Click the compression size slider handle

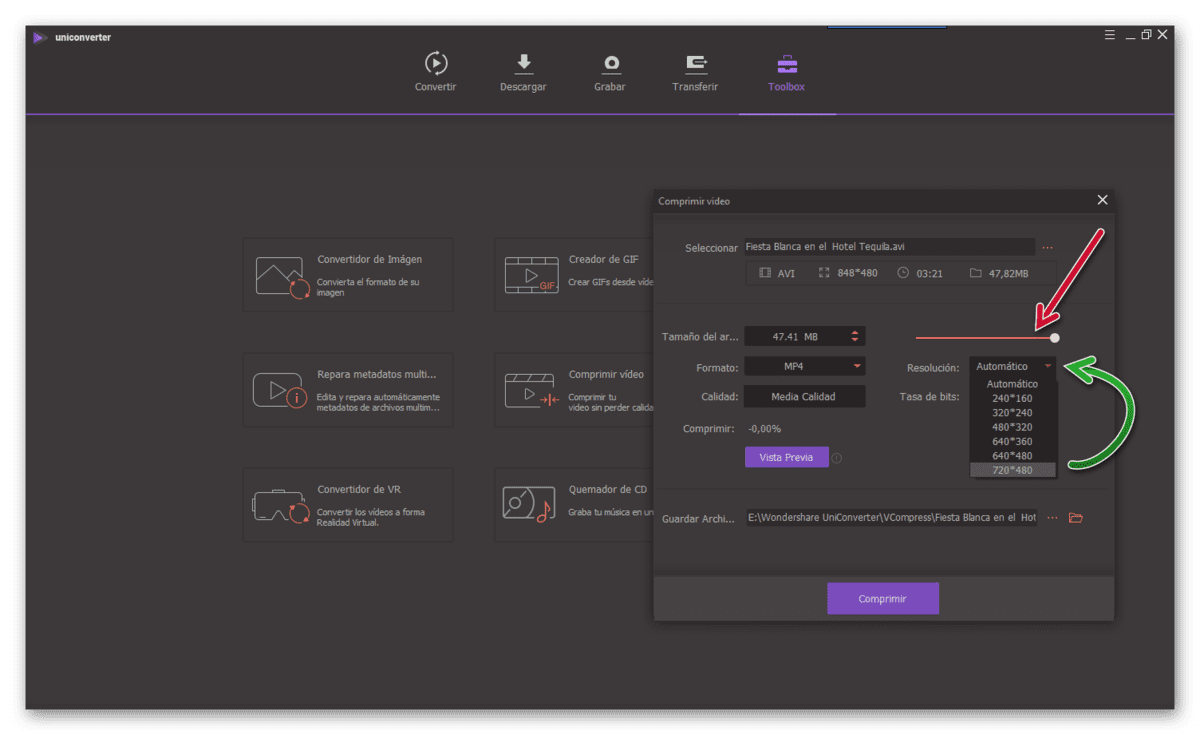[1055, 338]
